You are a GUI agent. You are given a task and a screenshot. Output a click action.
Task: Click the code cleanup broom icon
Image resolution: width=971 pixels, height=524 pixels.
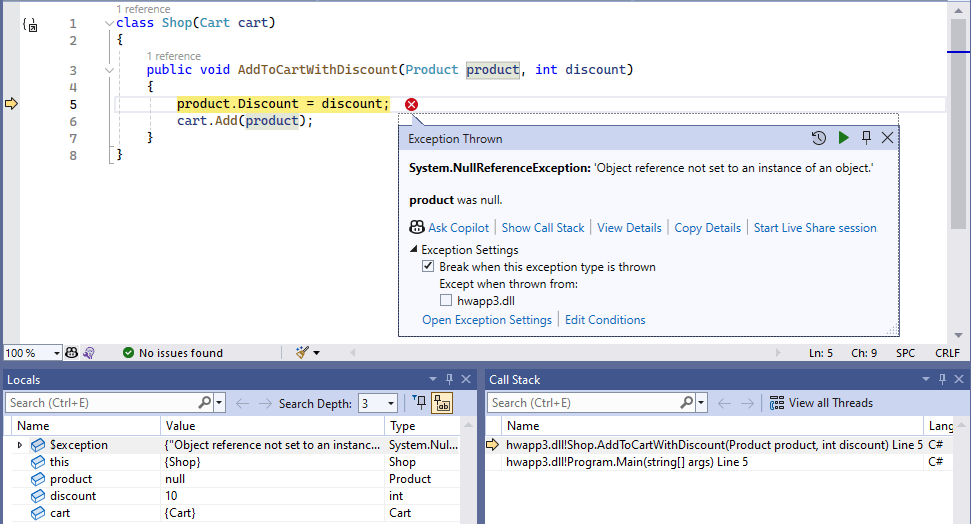(x=302, y=352)
